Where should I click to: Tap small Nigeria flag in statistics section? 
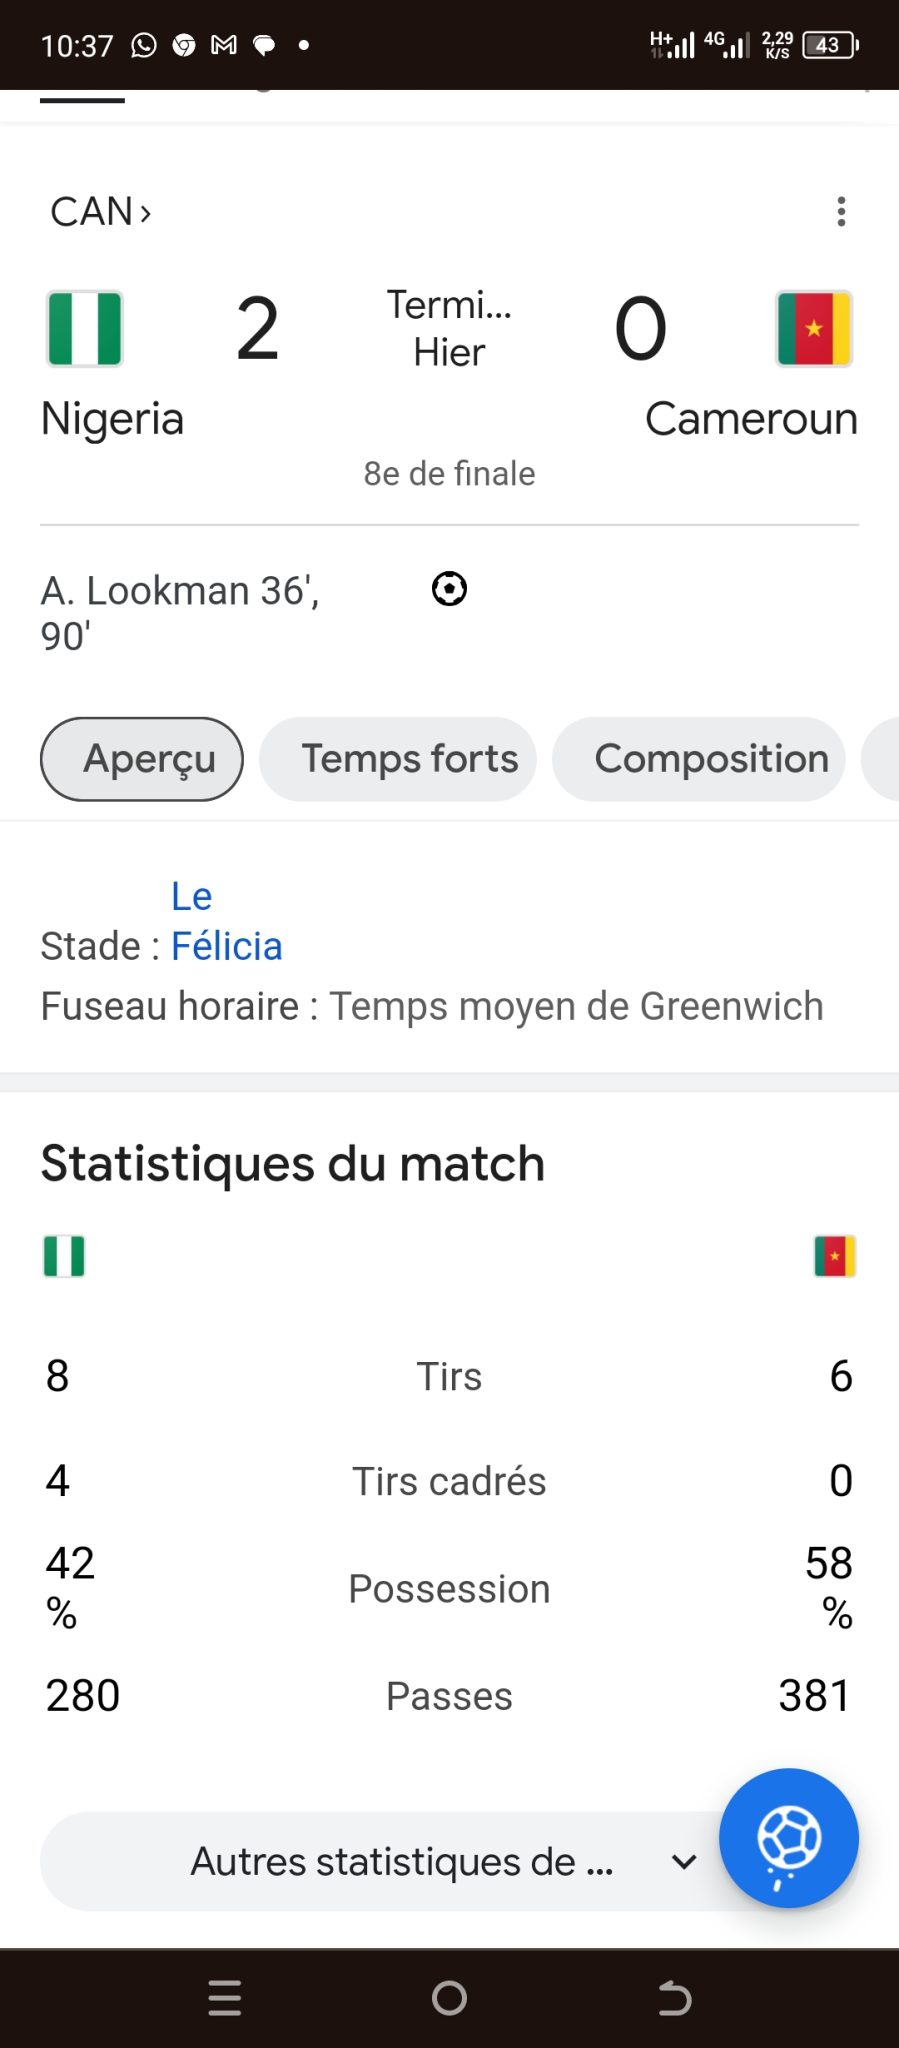tap(64, 1256)
